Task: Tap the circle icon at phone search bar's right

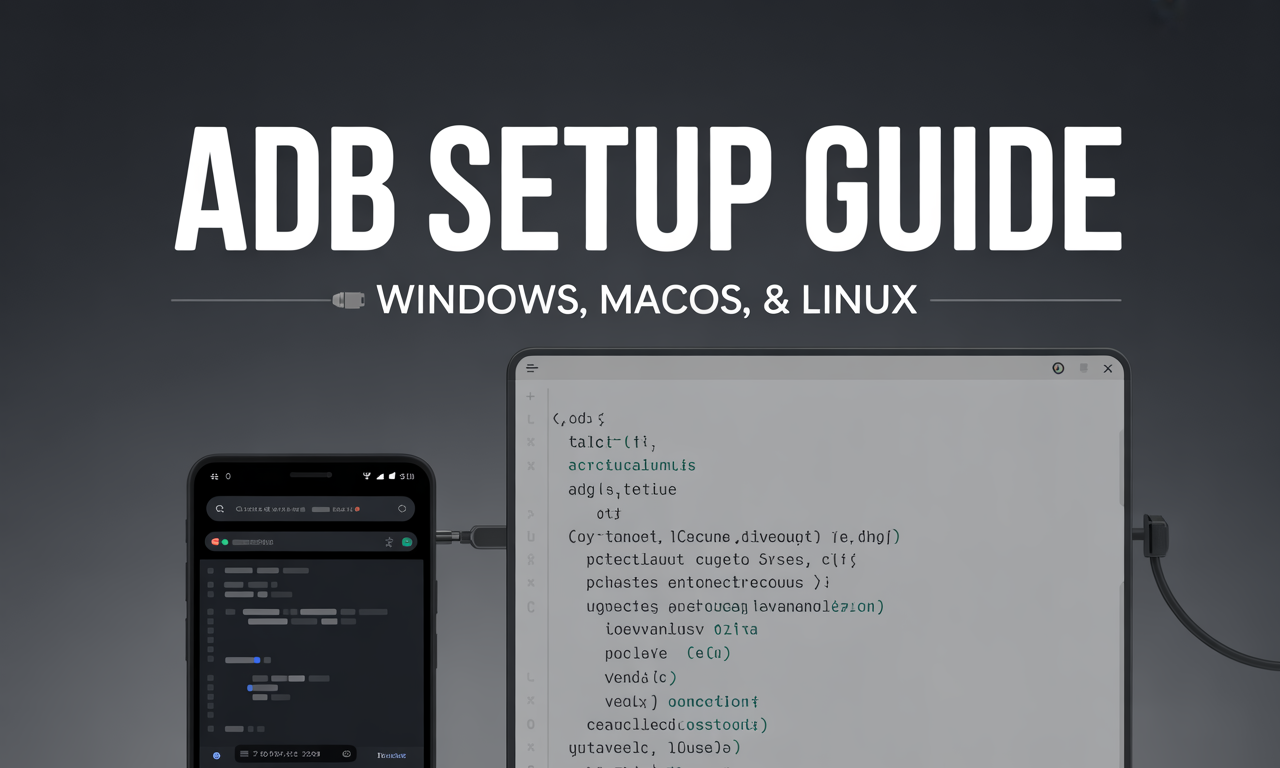Action: pos(402,508)
